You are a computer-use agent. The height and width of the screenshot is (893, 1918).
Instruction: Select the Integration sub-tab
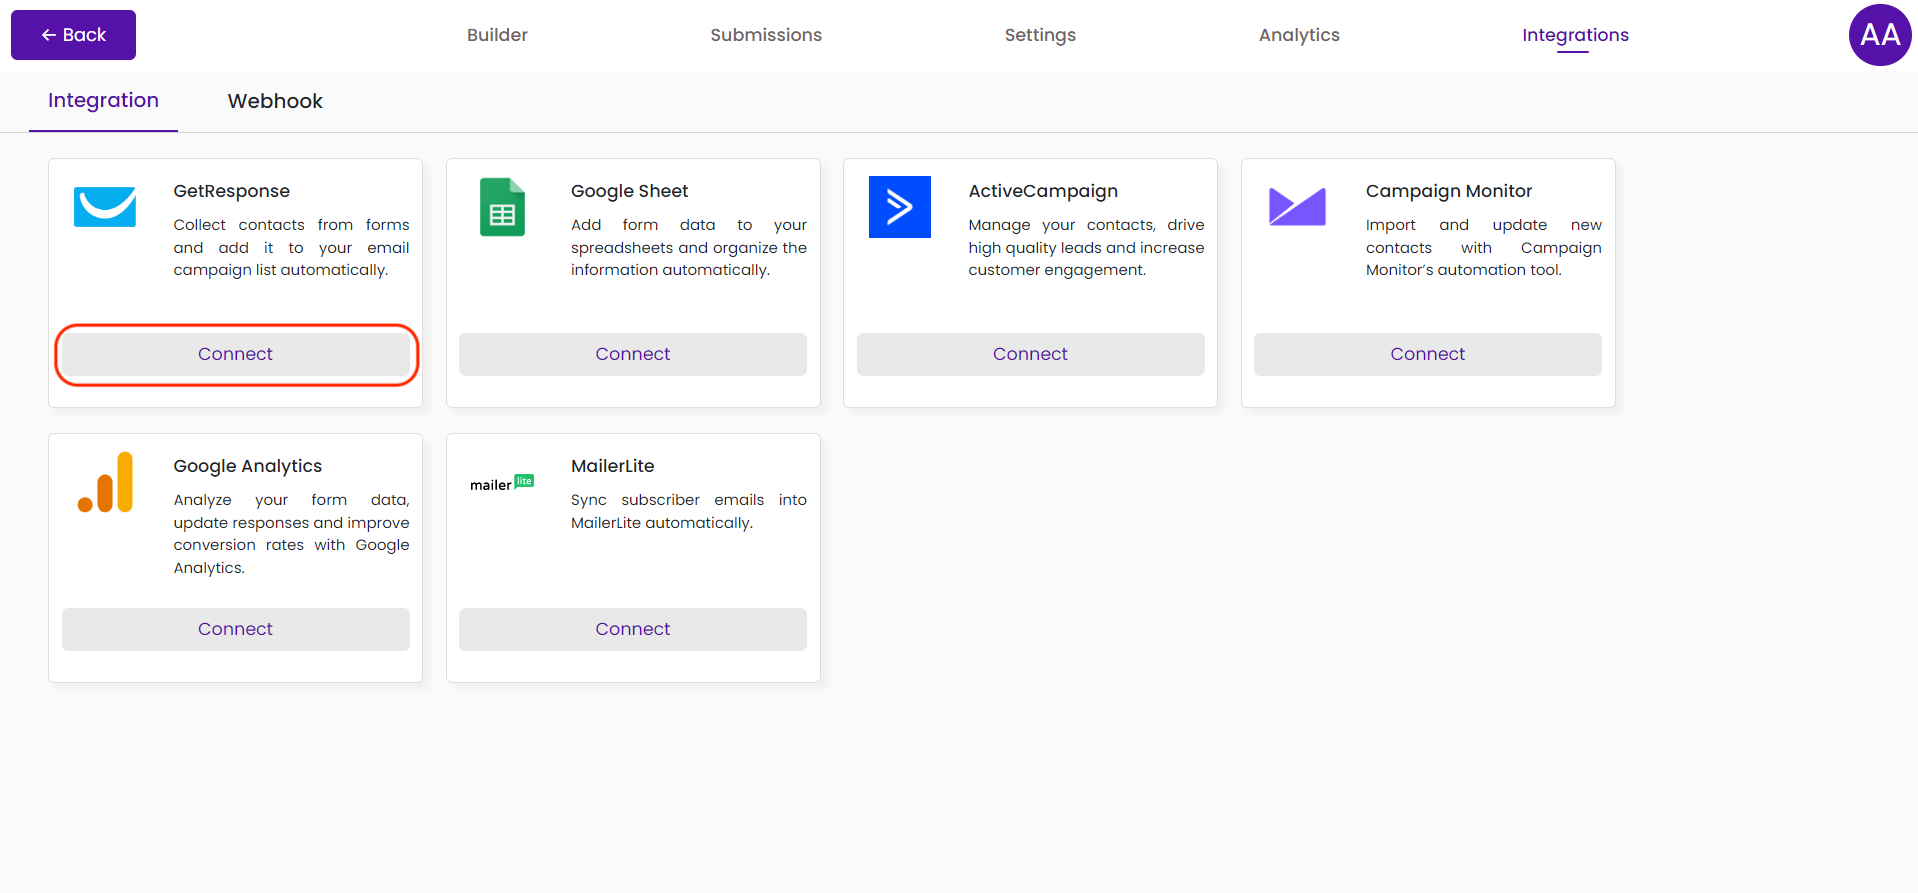point(103,100)
